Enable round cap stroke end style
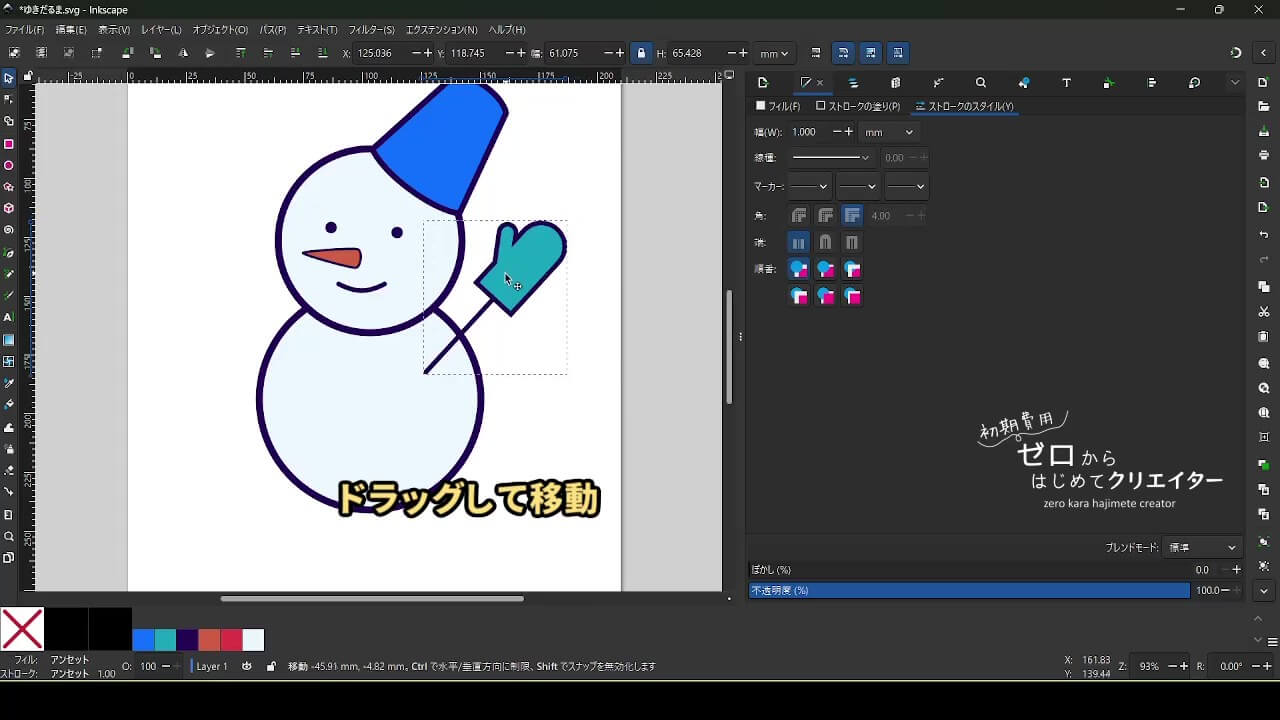 click(x=825, y=242)
